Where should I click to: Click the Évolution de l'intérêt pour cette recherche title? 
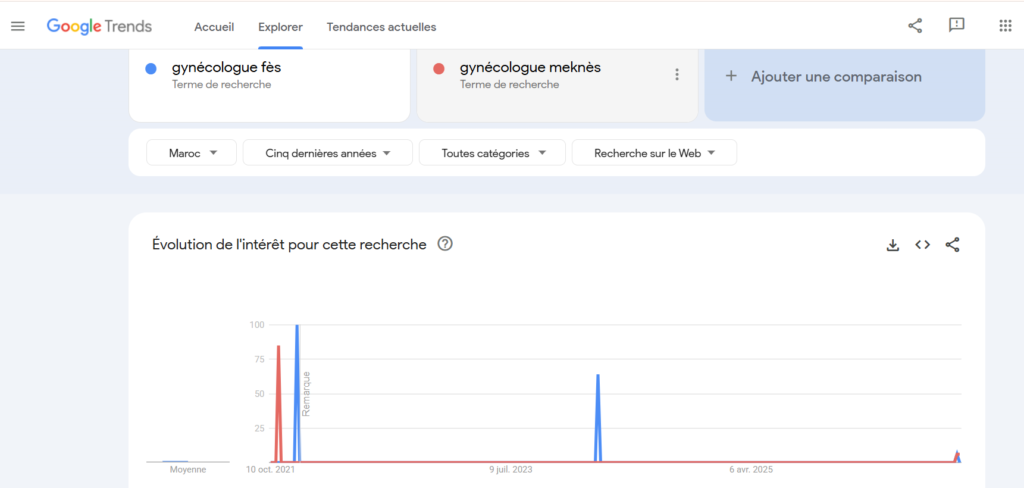(289, 244)
